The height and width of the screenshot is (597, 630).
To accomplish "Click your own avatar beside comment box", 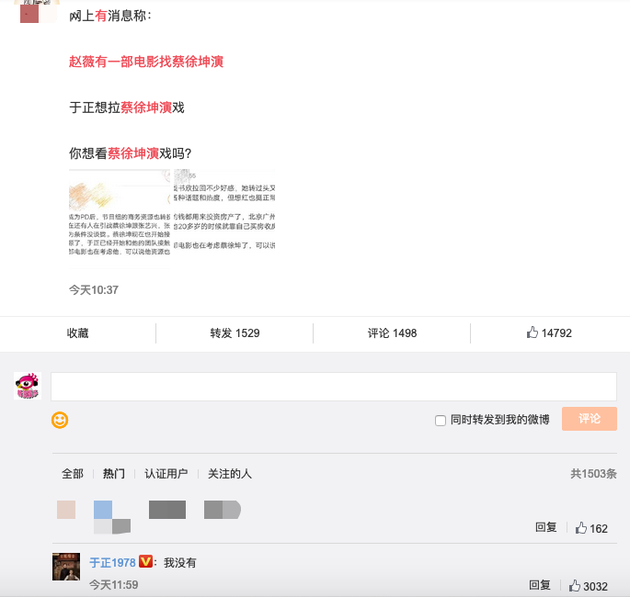I will tap(27, 386).
